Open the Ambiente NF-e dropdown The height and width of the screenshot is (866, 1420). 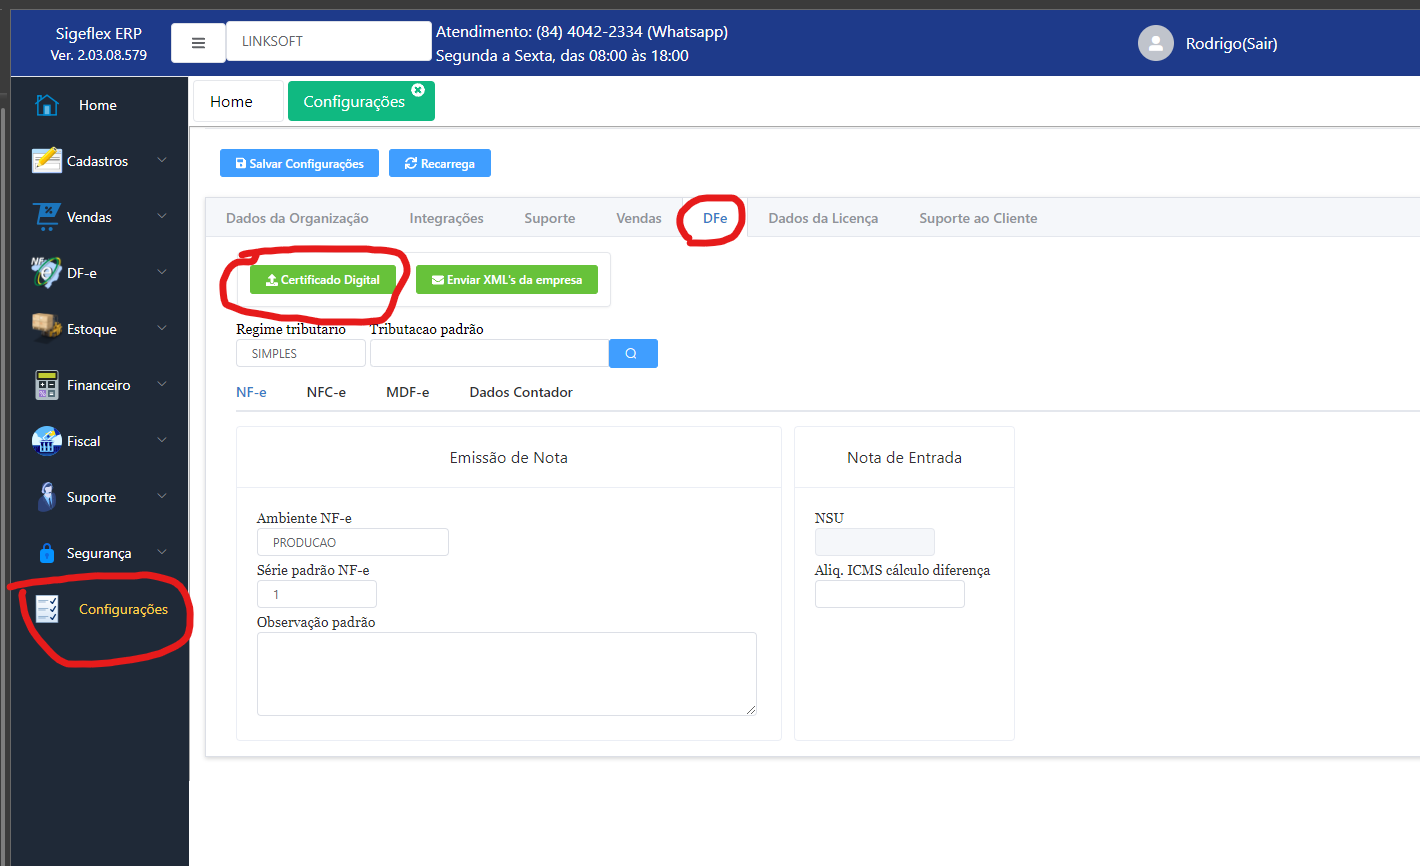tap(352, 542)
